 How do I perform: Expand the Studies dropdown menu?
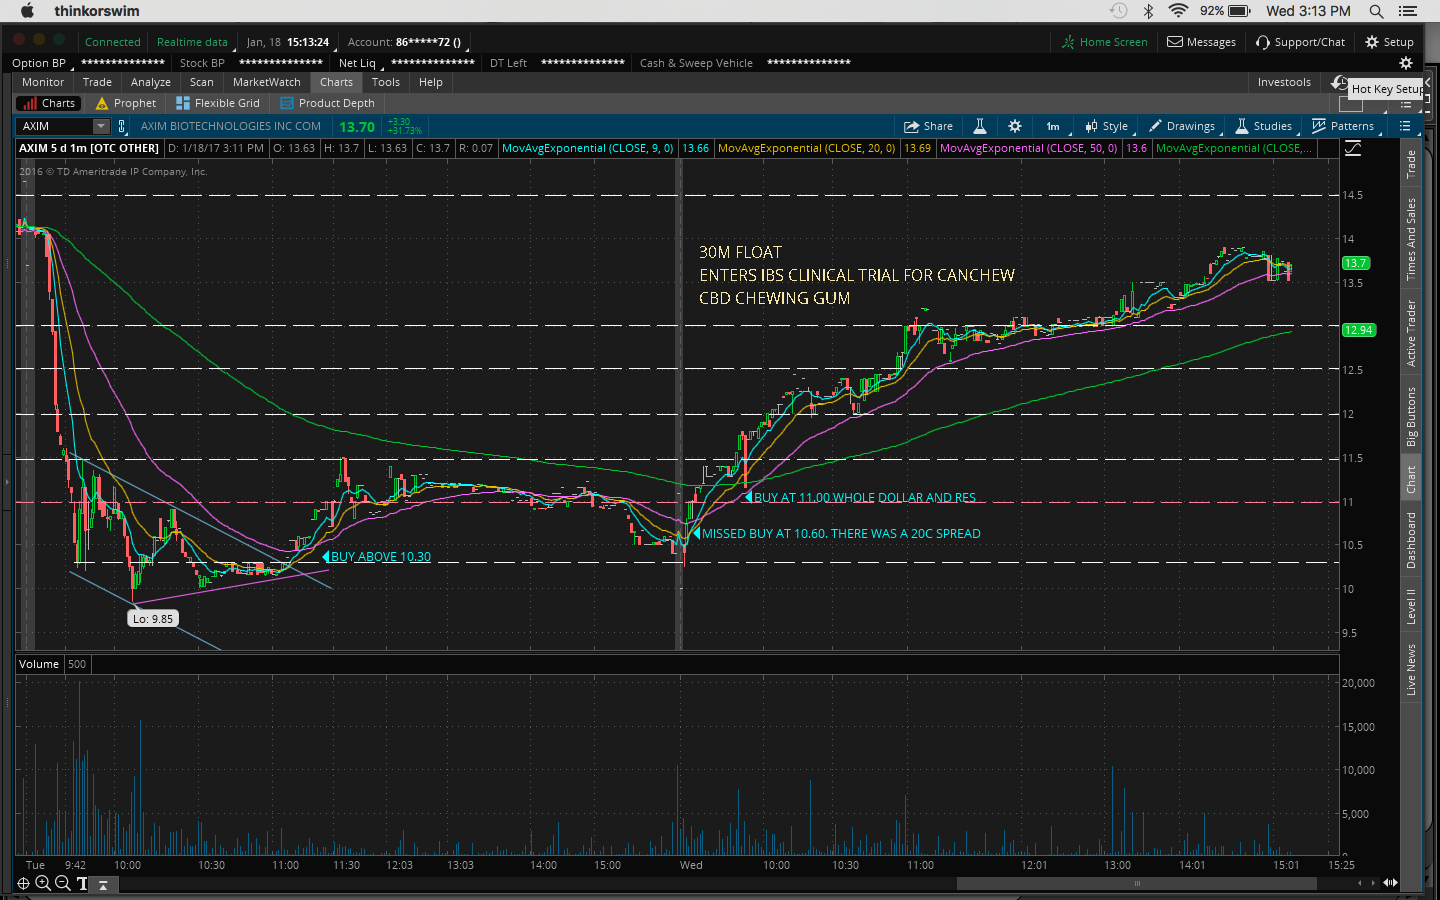1264,126
